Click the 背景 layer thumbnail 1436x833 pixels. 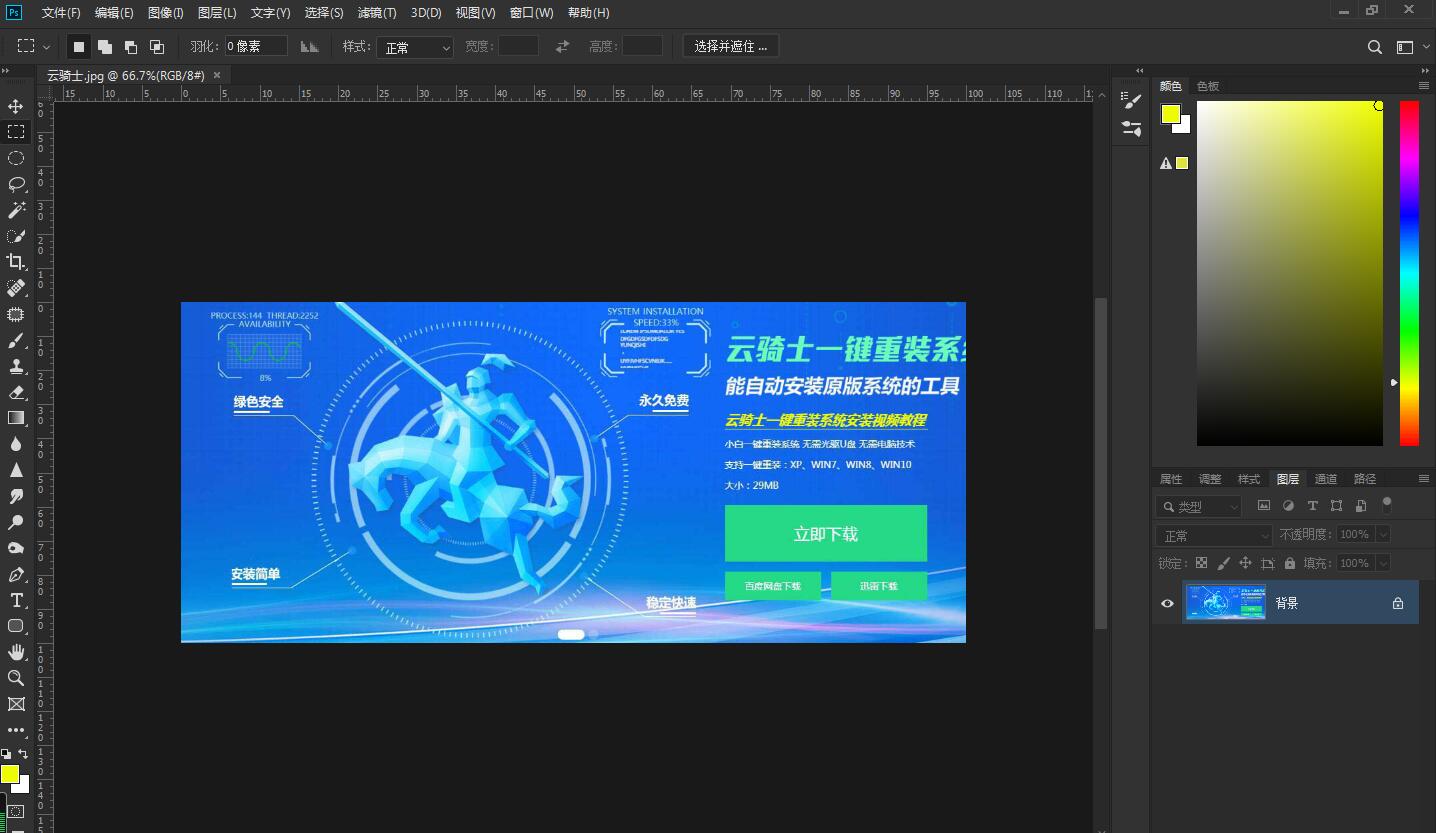click(x=1225, y=602)
